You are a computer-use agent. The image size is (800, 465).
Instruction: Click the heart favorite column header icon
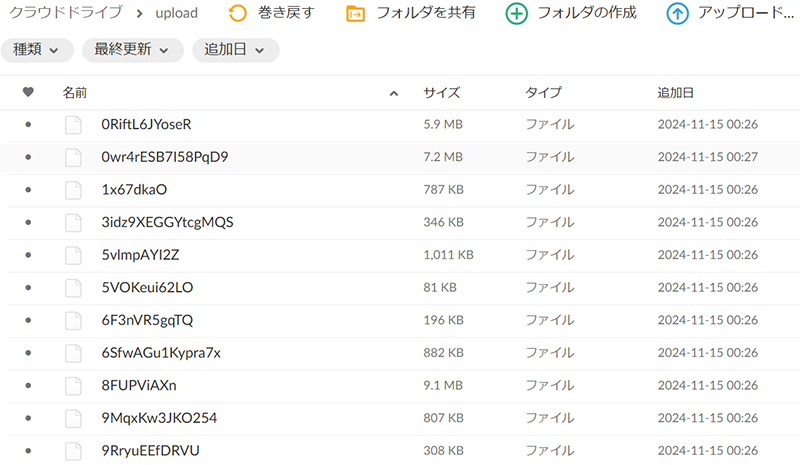28,92
